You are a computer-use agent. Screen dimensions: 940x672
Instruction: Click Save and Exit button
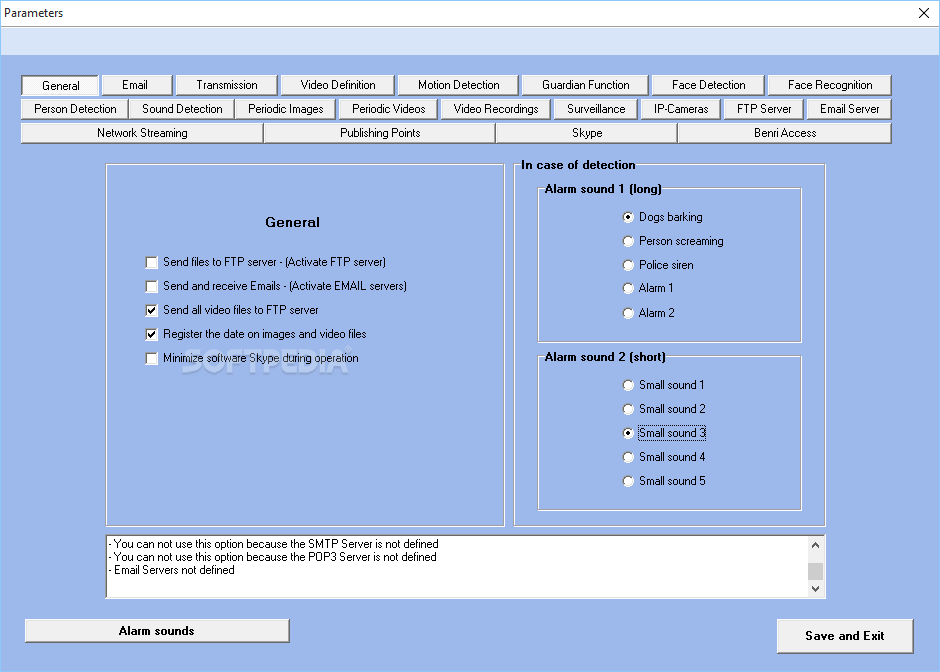pos(845,636)
